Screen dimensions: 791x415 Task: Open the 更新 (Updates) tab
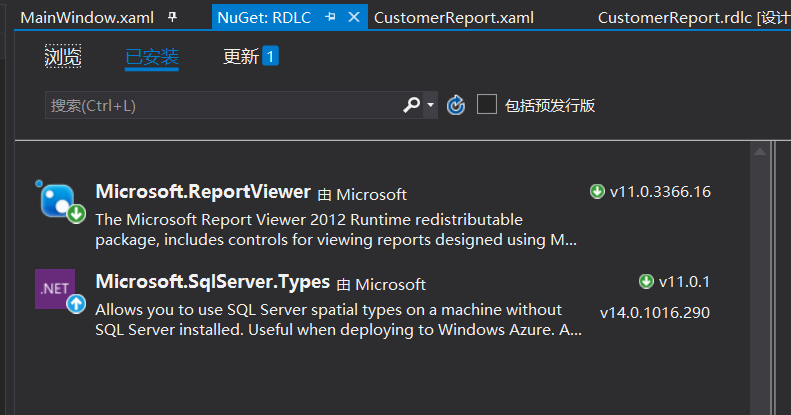(241, 56)
